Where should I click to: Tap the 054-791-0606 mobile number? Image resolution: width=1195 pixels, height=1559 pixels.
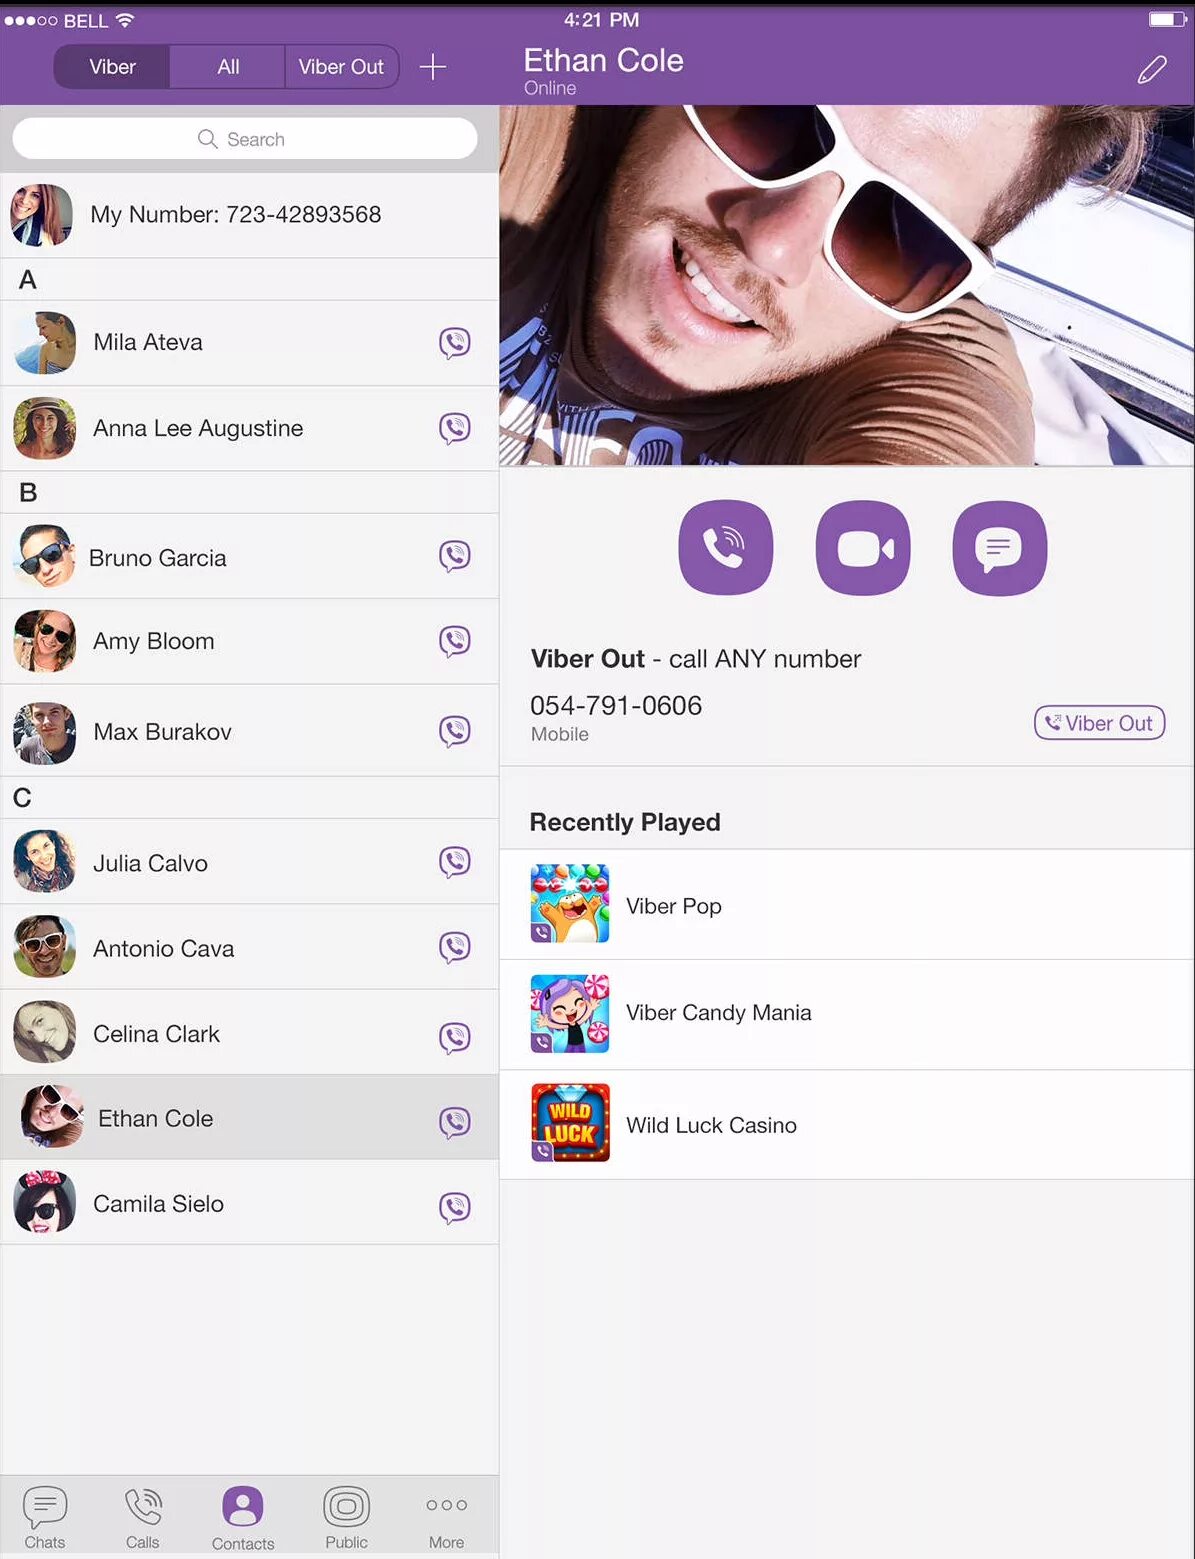point(616,706)
